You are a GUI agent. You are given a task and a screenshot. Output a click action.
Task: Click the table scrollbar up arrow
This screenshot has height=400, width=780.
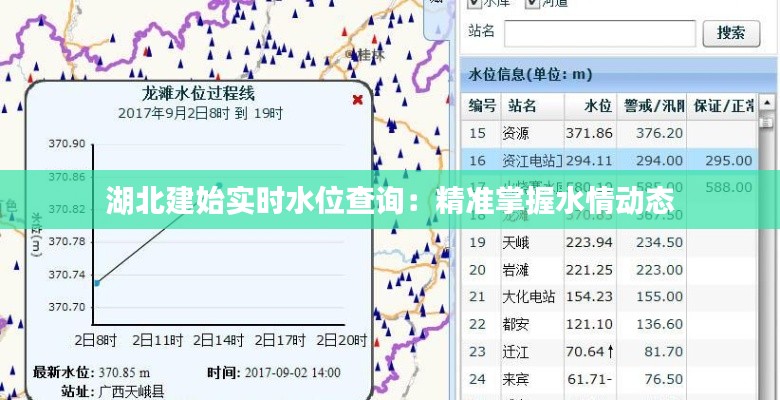click(x=767, y=102)
